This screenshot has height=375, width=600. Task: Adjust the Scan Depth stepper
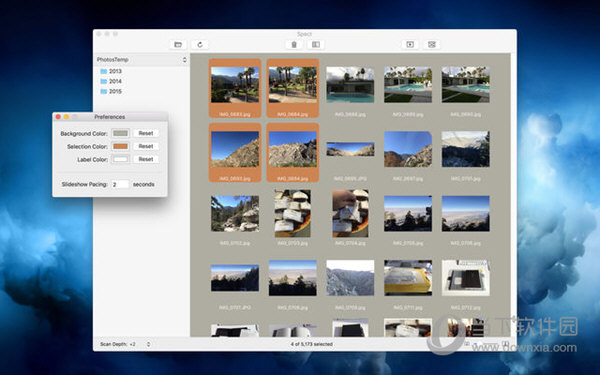pyautogui.click(x=148, y=344)
